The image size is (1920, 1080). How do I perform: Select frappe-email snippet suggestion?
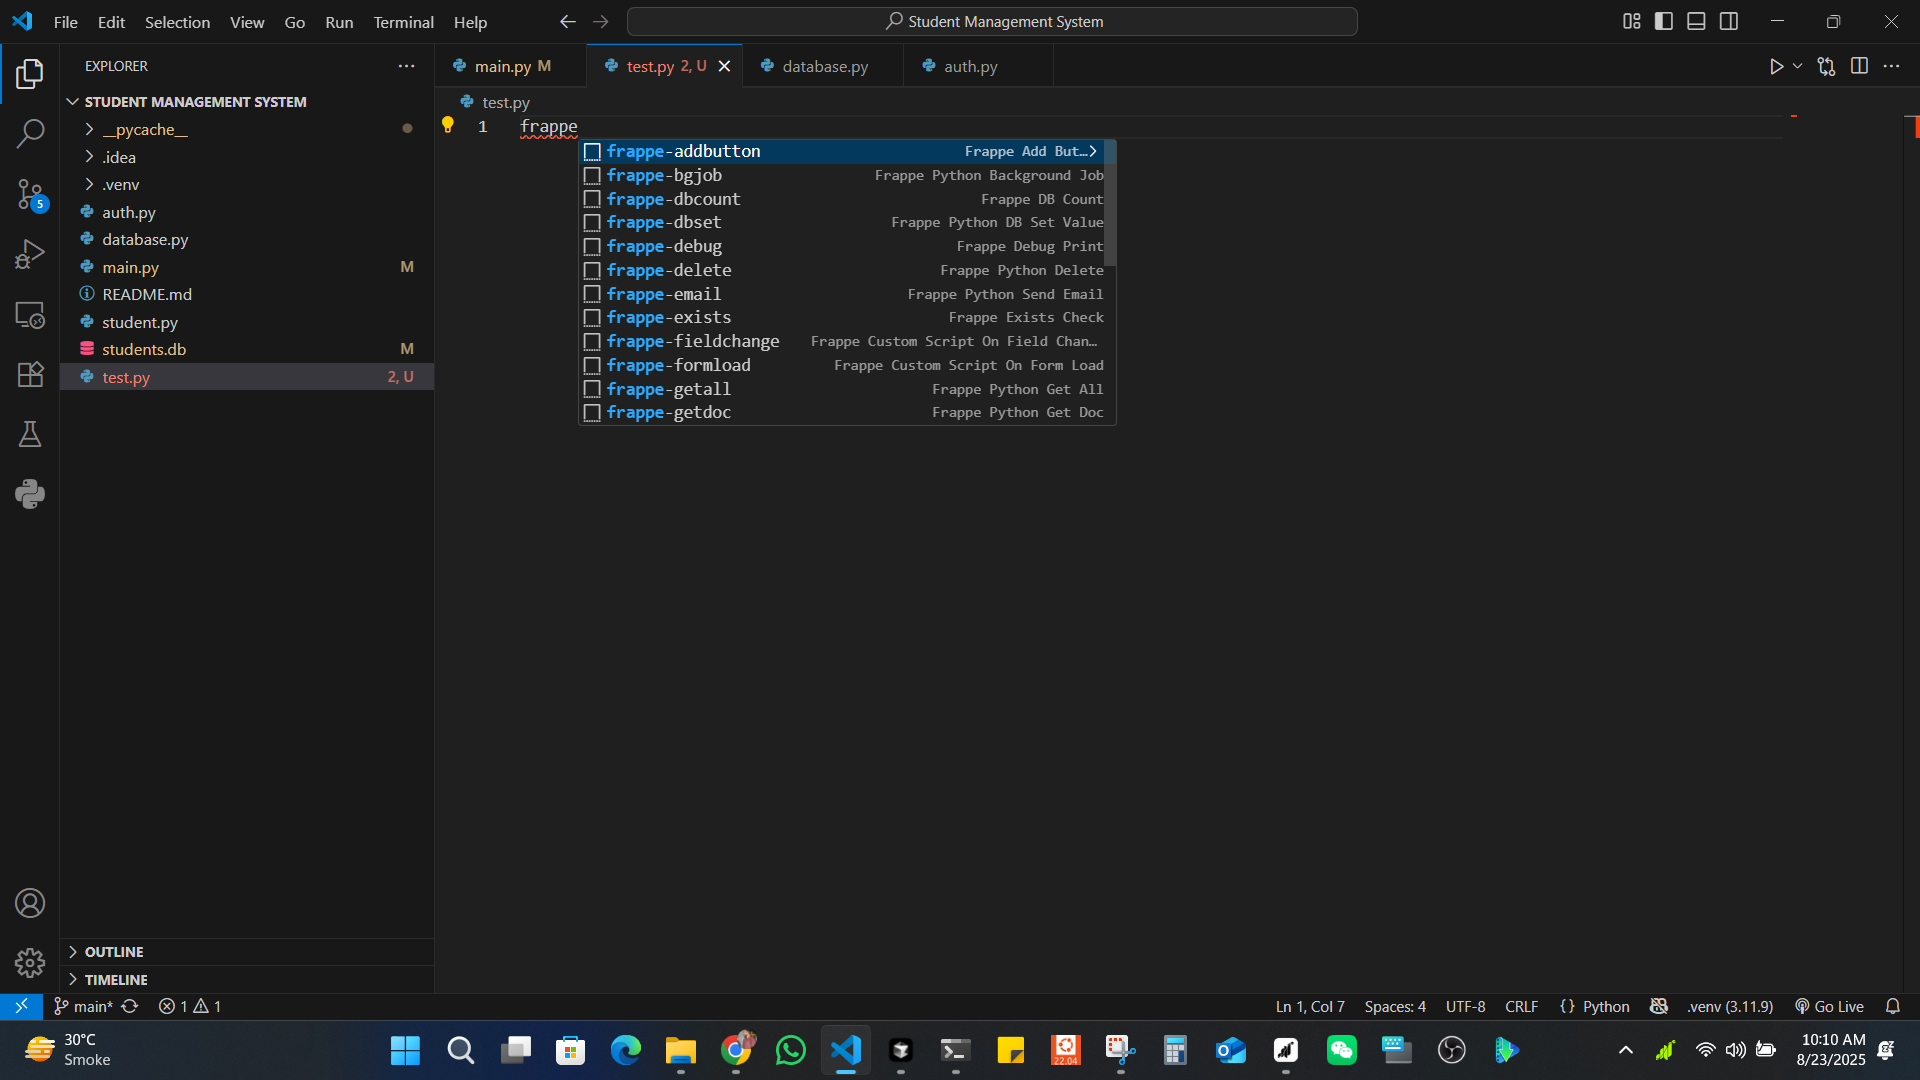pos(664,294)
